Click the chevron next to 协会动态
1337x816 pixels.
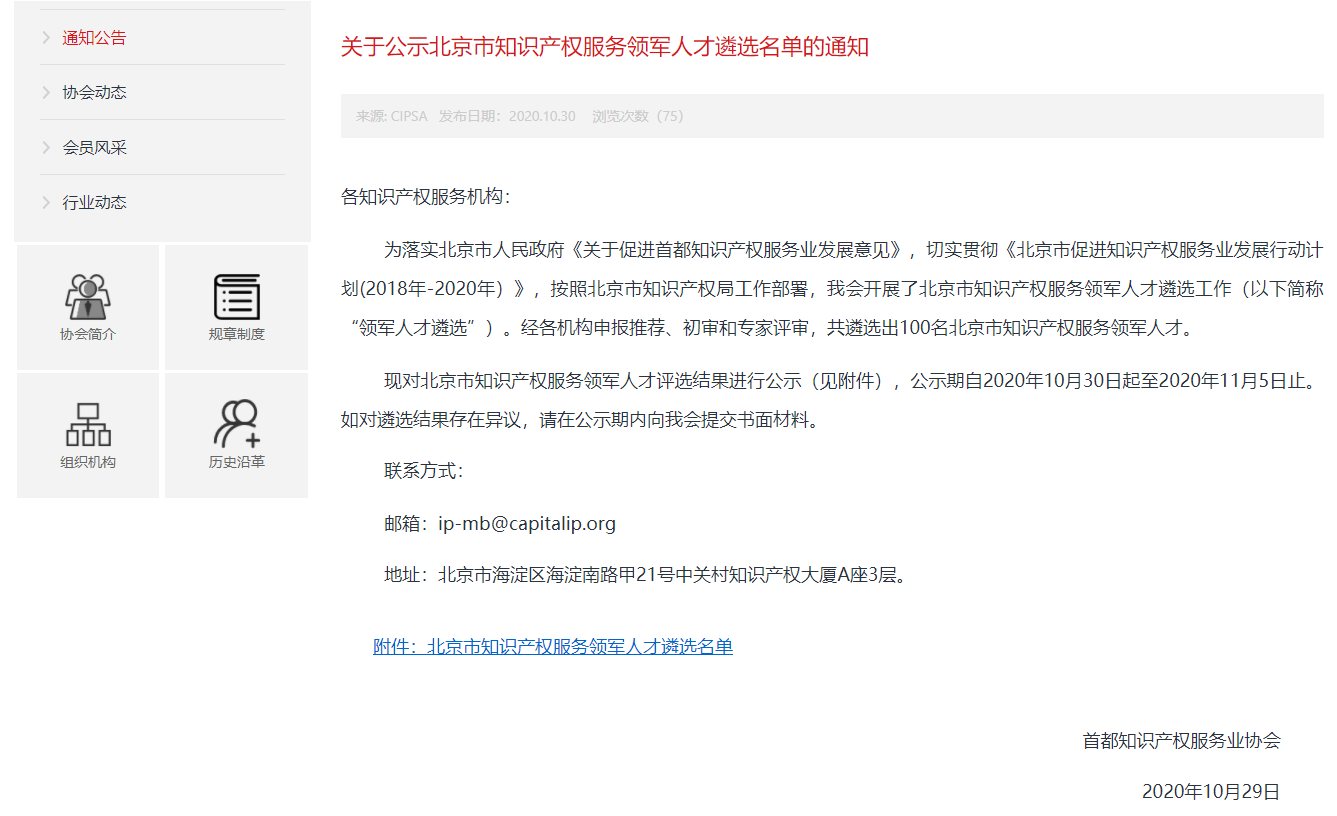(46, 93)
